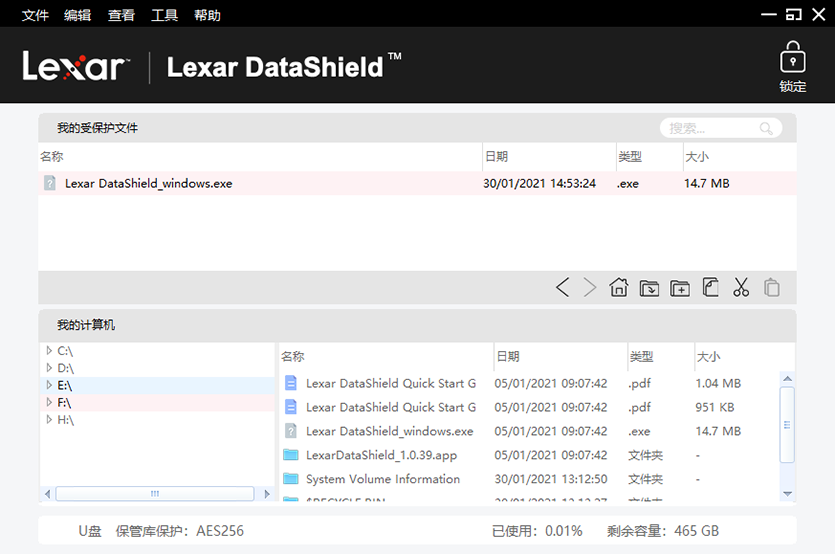The image size is (835, 554).
Task: Click the back arrow navigation icon
Action: (562, 287)
